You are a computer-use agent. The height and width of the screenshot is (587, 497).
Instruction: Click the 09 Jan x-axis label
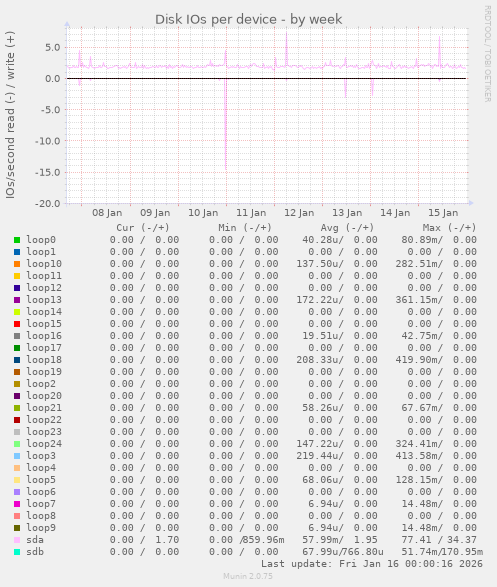pos(155,213)
